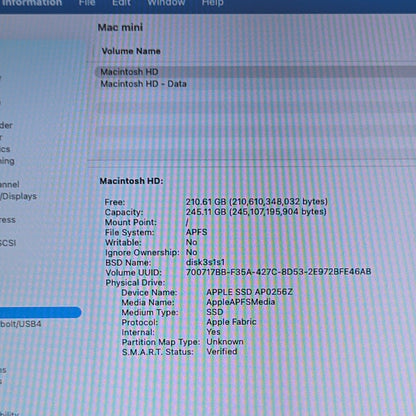This screenshot has width=416, height=416.
Task: Click the Volume UUID value text
Action: tap(278, 272)
